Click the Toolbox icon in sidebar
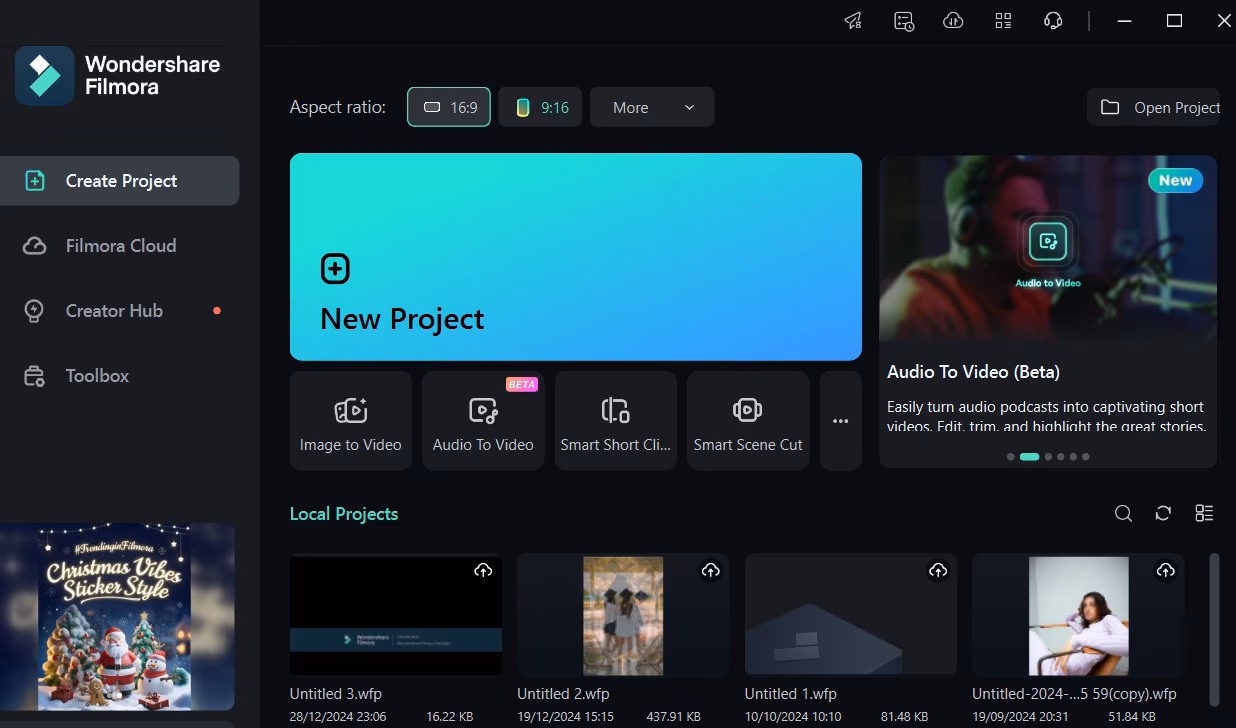This screenshot has height=728, width=1236. (x=35, y=376)
